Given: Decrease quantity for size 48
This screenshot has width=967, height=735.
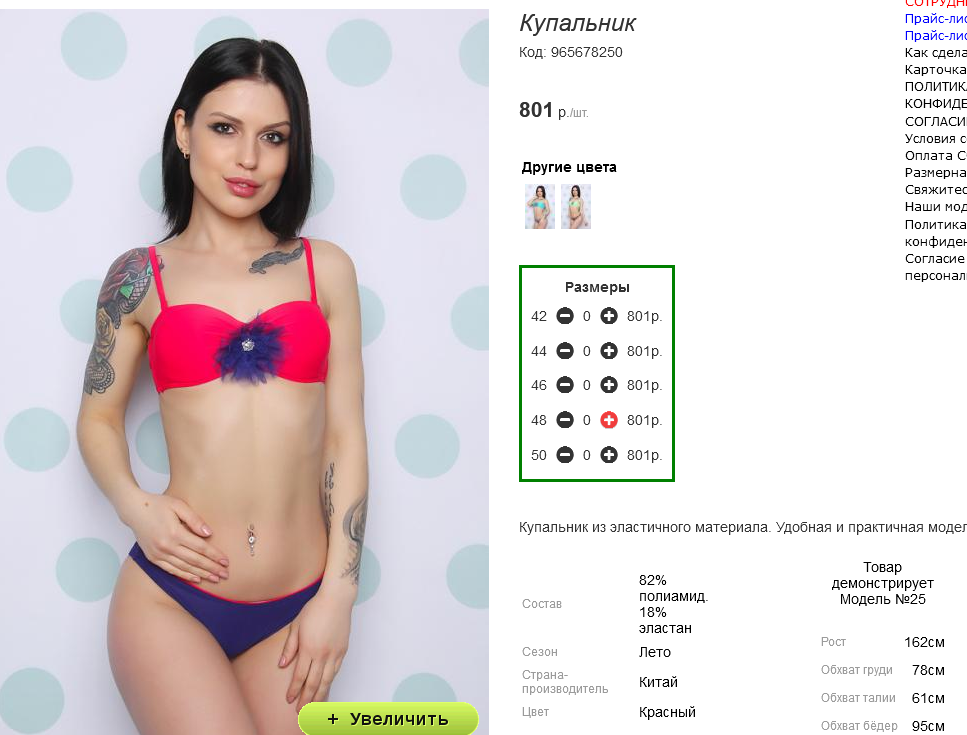Looking at the screenshot, I should 565,420.
